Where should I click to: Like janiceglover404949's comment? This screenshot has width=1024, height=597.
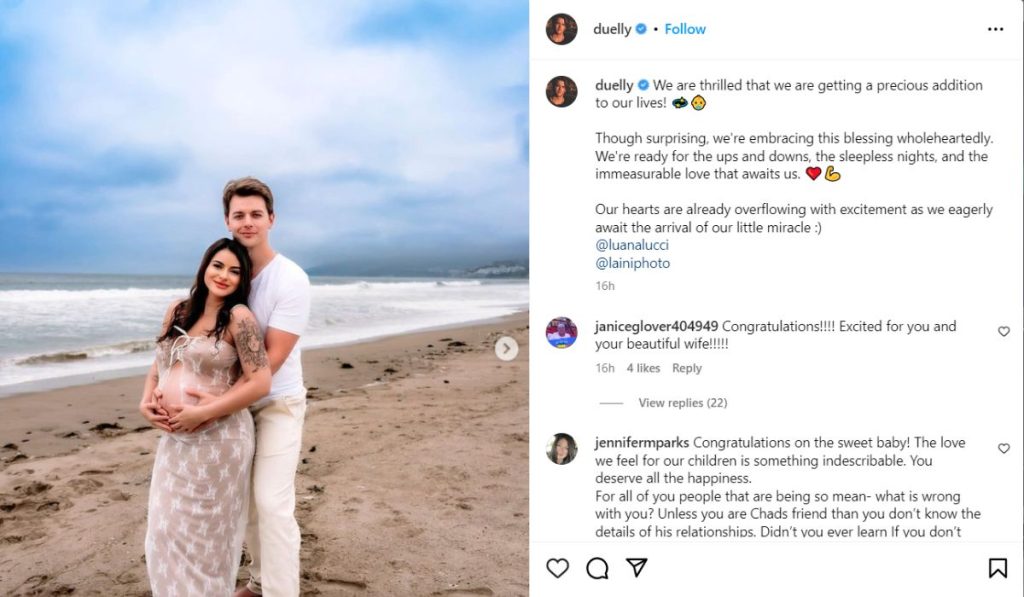tap(1004, 331)
